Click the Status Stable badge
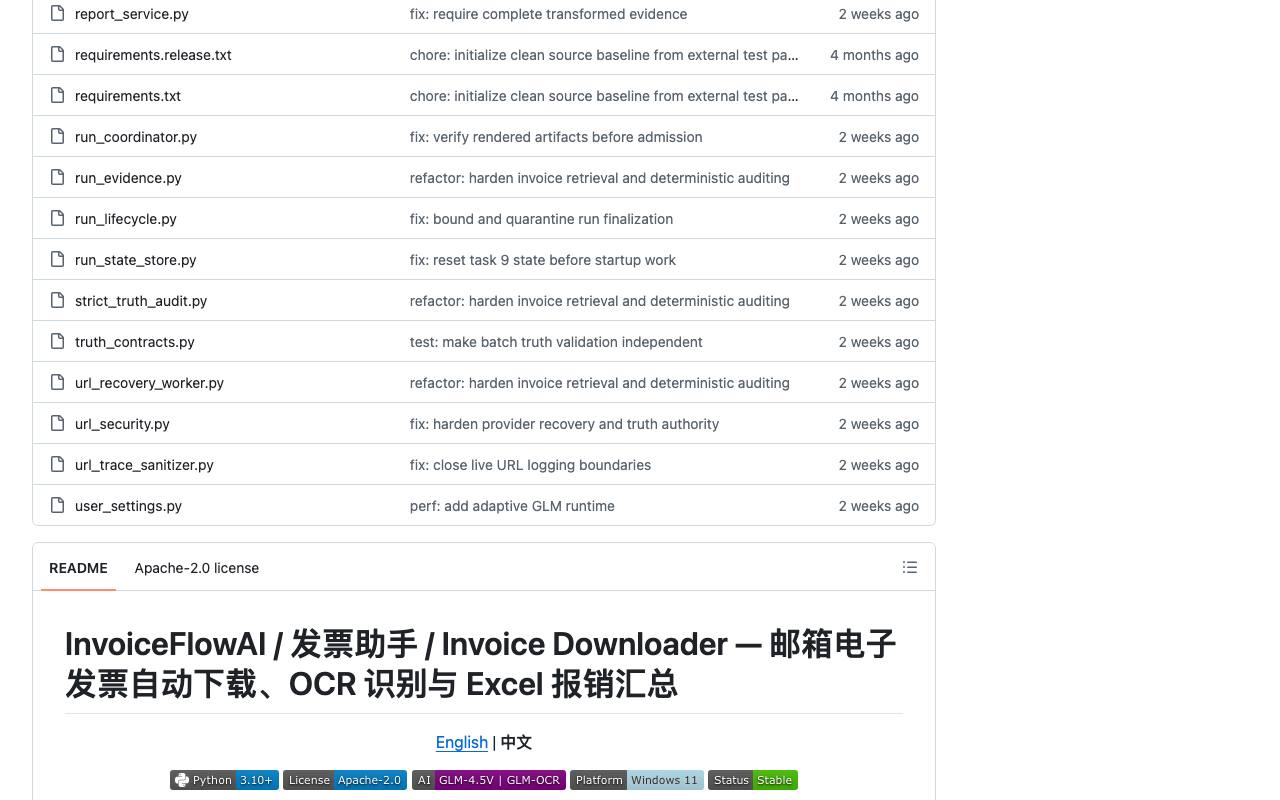 [x=753, y=780]
